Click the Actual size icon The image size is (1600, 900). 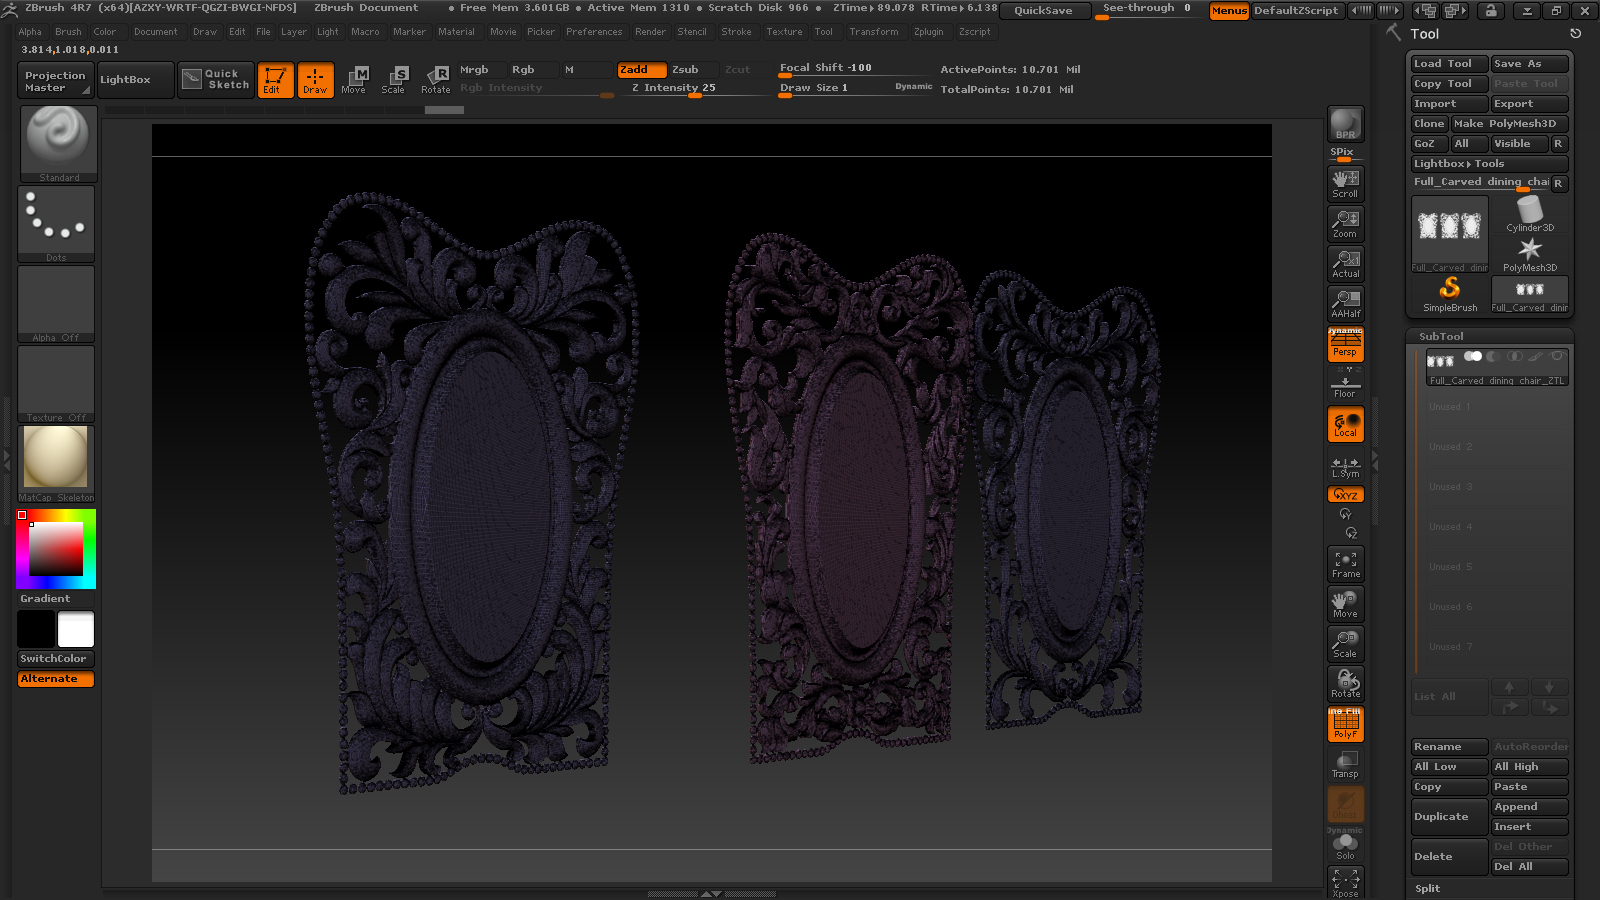1345,264
